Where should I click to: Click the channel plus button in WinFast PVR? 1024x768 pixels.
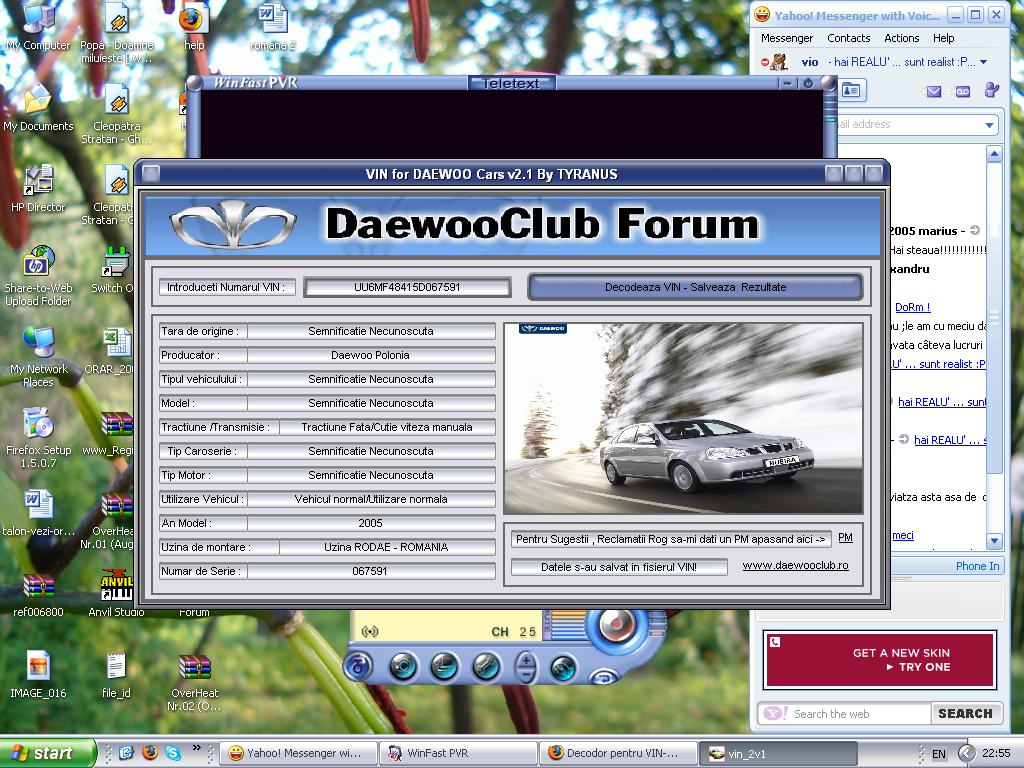click(x=526, y=660)
